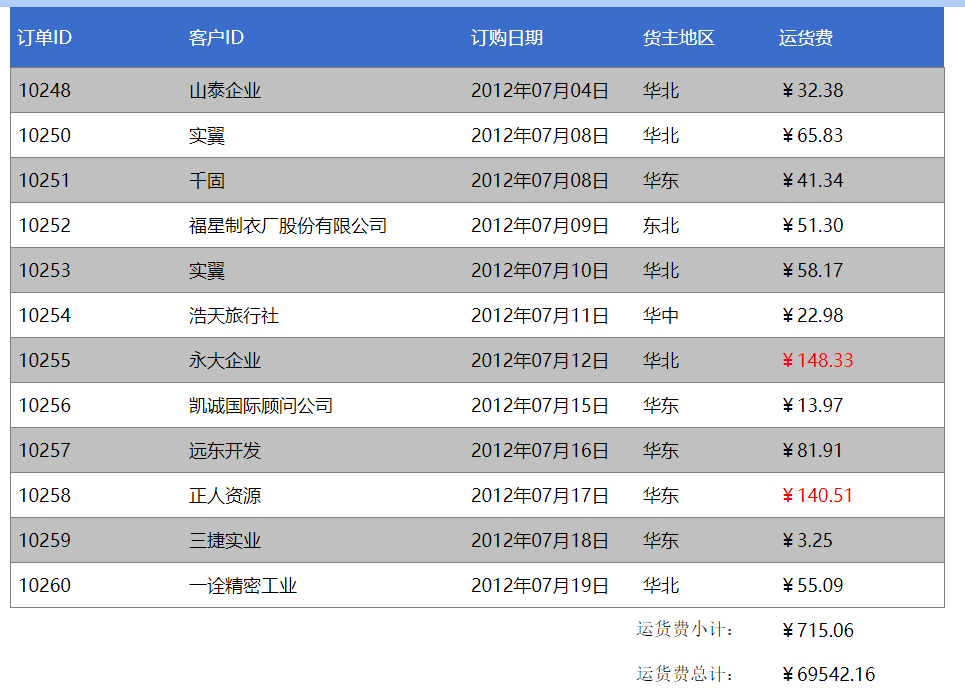Select order ID 10251 cell
This screenshot has width=965, height=693.
(x=45, y=180)
